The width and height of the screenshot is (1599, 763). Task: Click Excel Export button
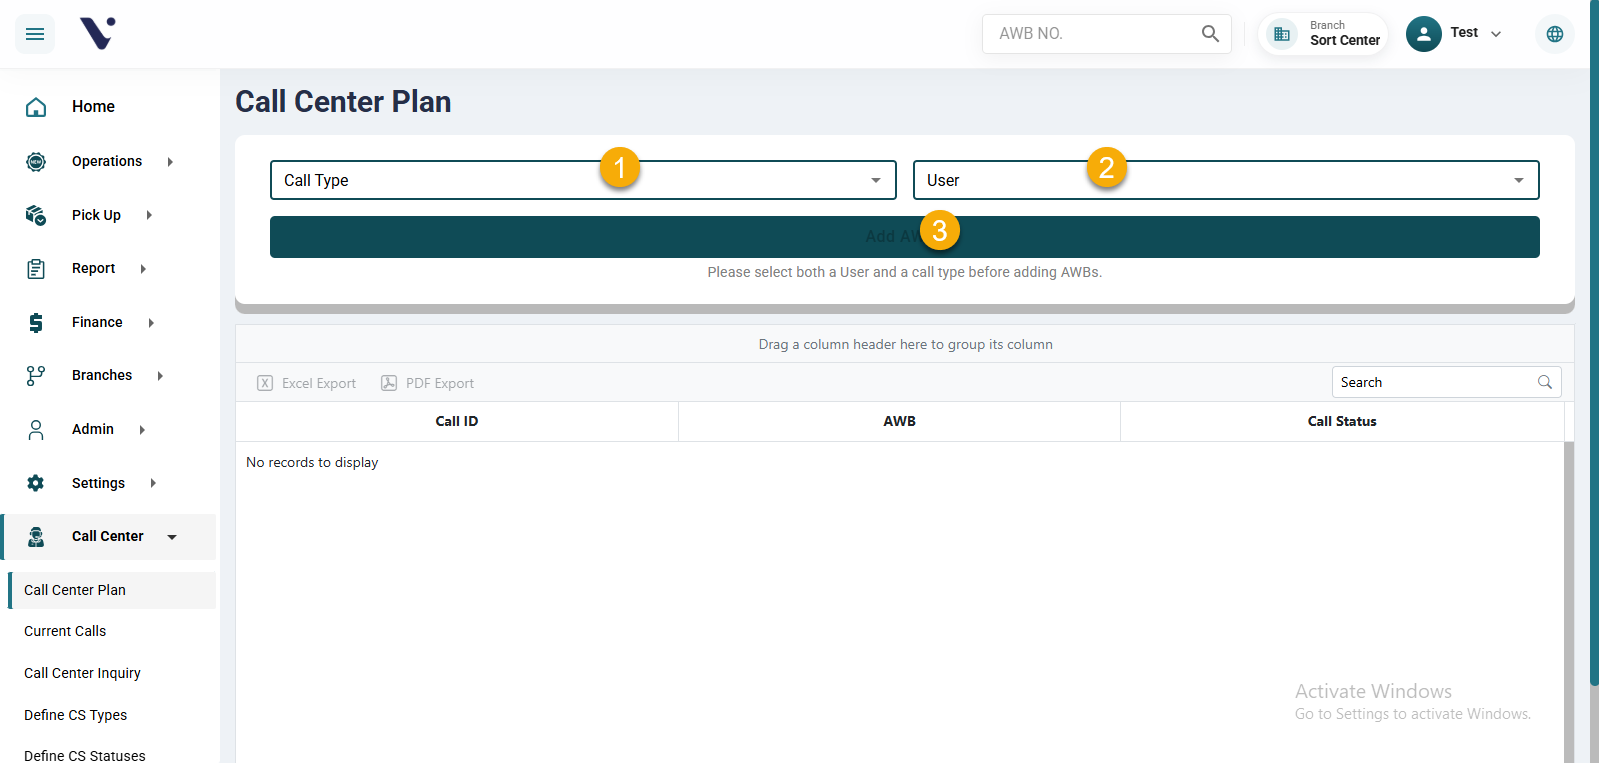[x=307, y=383]
